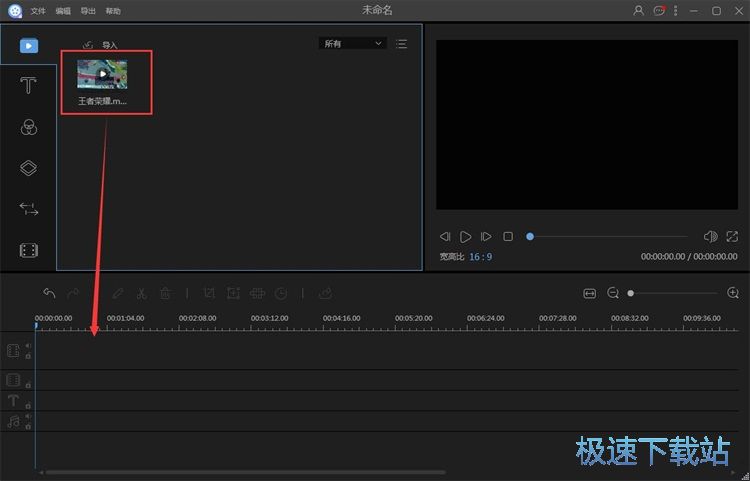The width and height of the screenshot is (750, 481).
Task: Open the 帮助 menu
Action: pyautogui.click(x=113, y=11)
